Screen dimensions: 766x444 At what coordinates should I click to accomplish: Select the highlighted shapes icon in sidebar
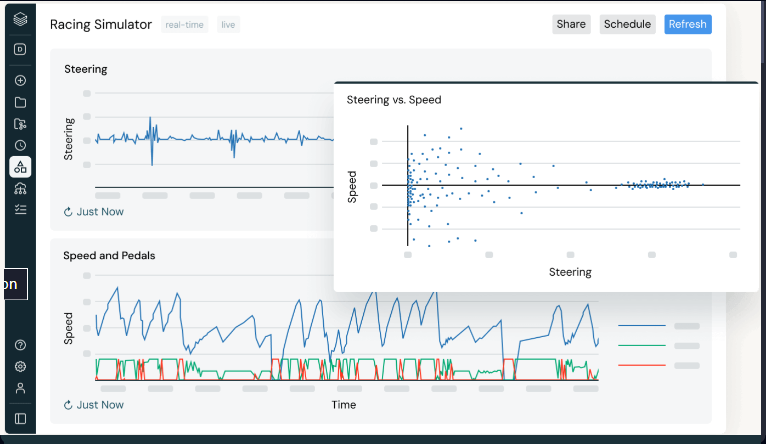[x=20, y=167]
